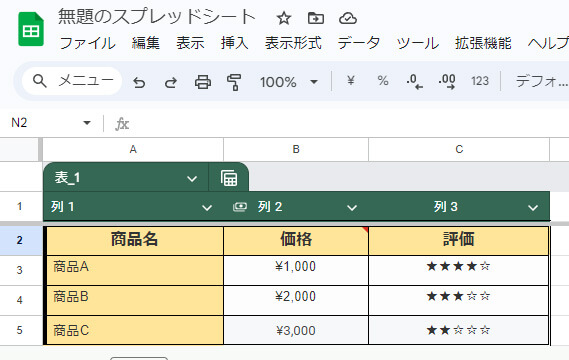The width and height of the screenshot is (569, 360).
Task: Select the two-star rating cell
Action: 459,330
